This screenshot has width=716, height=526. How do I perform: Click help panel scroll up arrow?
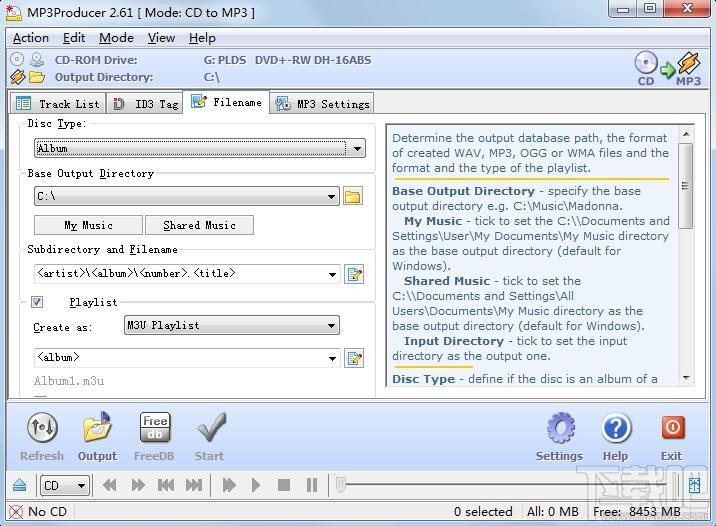coord(685,134)
